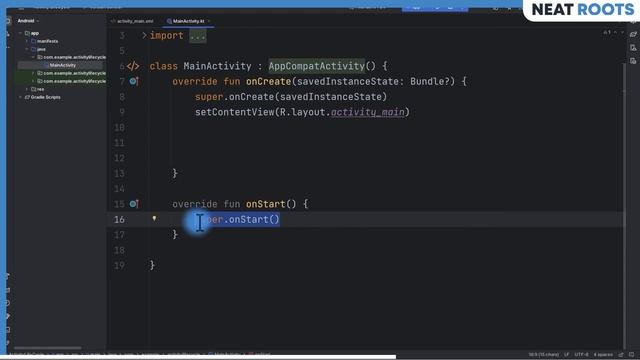Click the override gutter icon beside onCreate
The height and width of the screenshot is (360, 640).
pyautogui.click(x=134, y=81)
